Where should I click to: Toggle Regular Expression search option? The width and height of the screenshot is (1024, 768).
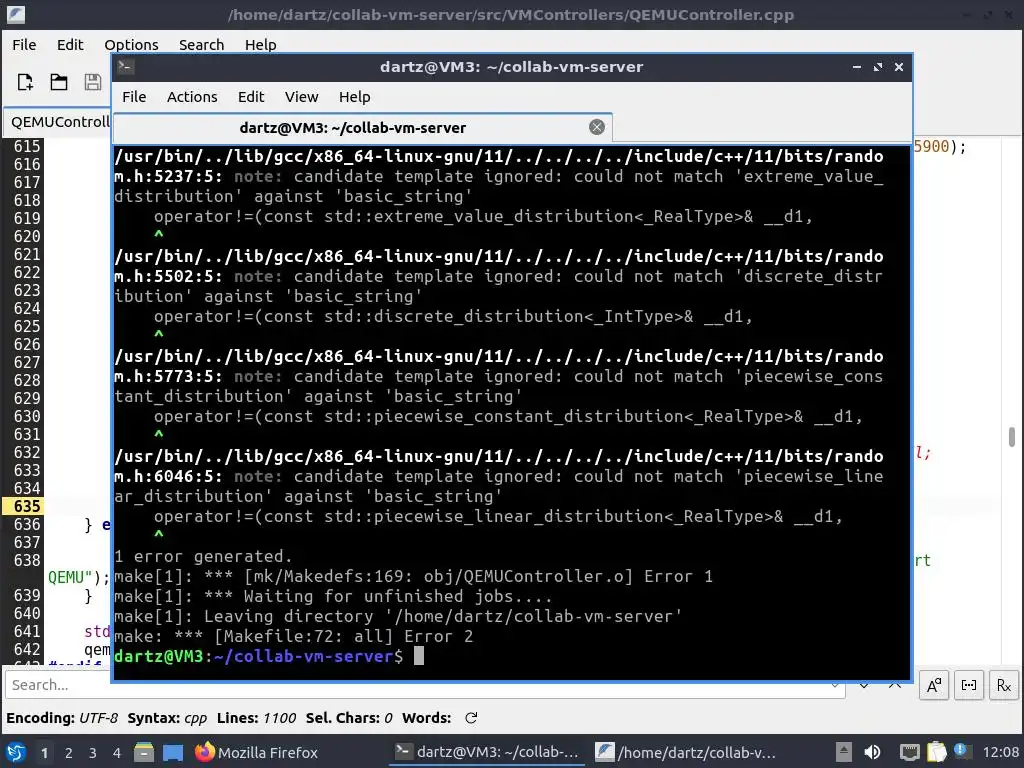(x=1004, y=685)
